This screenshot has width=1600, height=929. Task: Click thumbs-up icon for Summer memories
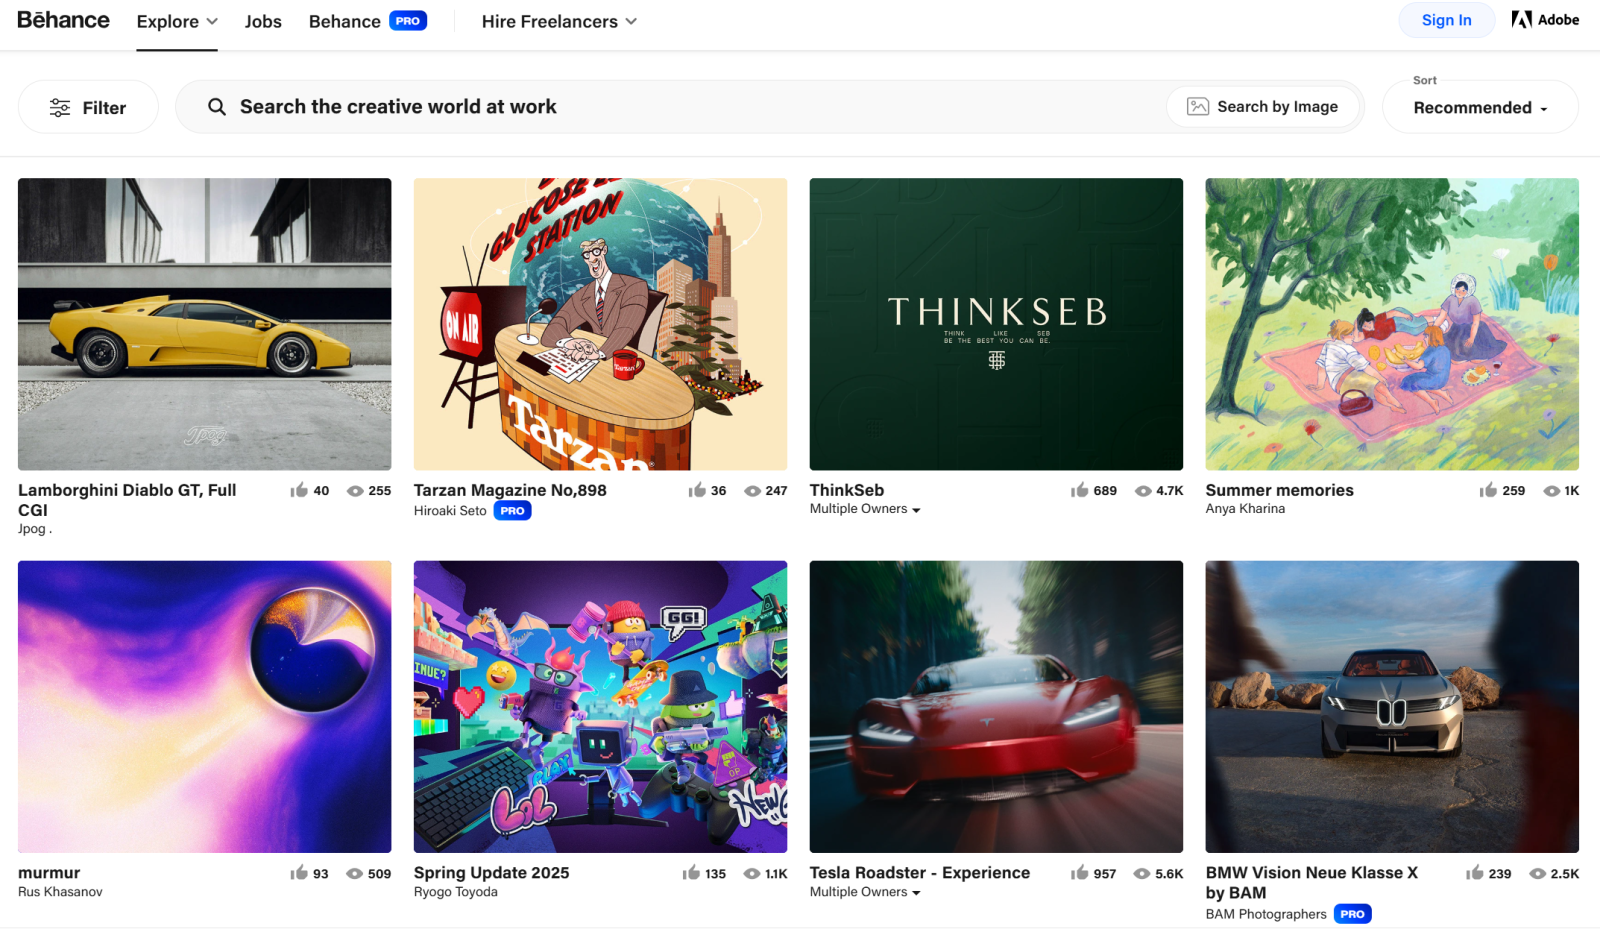click(x=1488, y=490)
